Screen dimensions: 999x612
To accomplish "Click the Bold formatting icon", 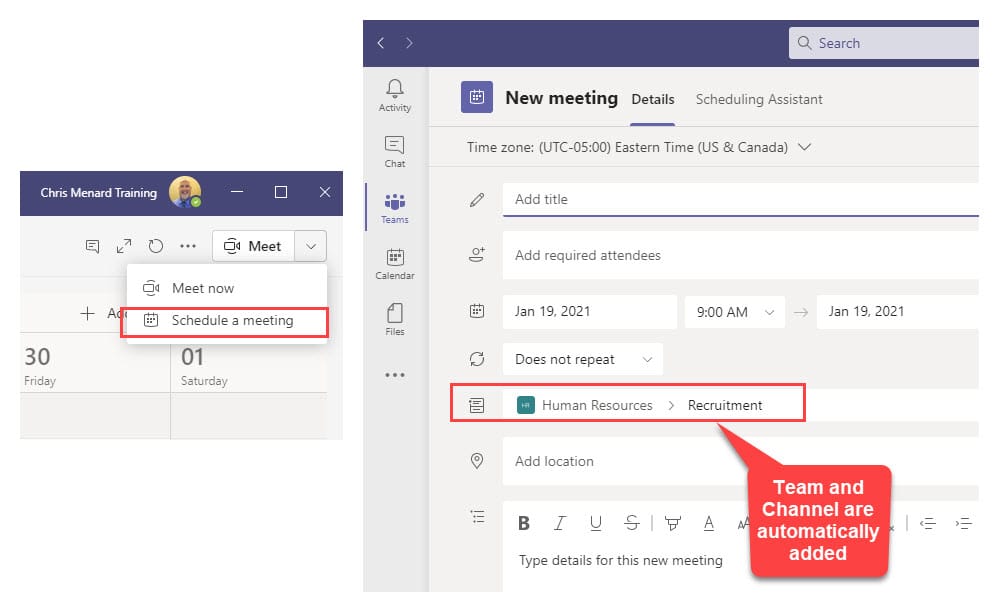I will click(523, 523).
